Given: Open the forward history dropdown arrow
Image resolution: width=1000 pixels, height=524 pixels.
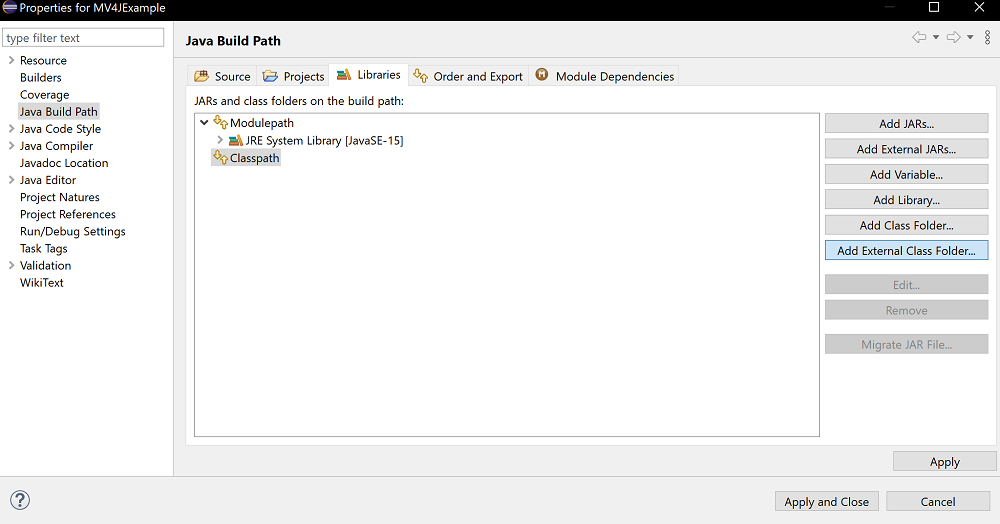Looking at the screenshot, I should click(x=970, y=38).
